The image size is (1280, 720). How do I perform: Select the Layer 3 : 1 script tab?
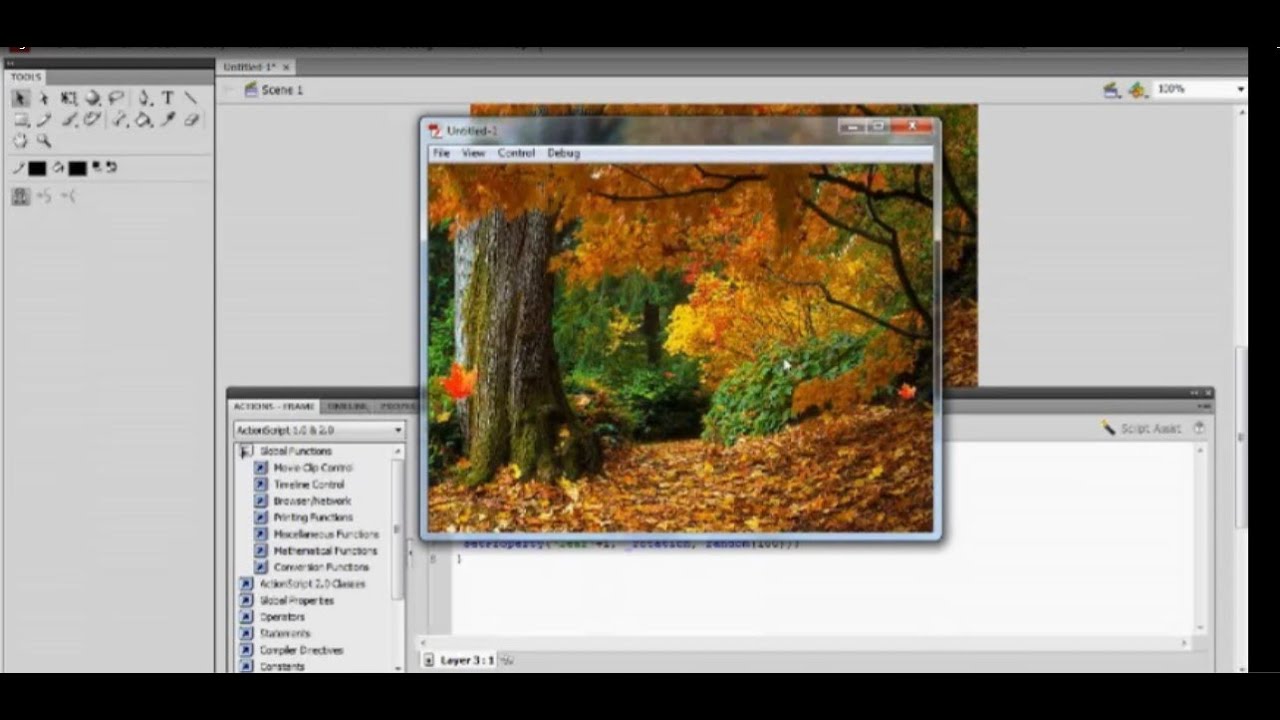tap(459, 660)
